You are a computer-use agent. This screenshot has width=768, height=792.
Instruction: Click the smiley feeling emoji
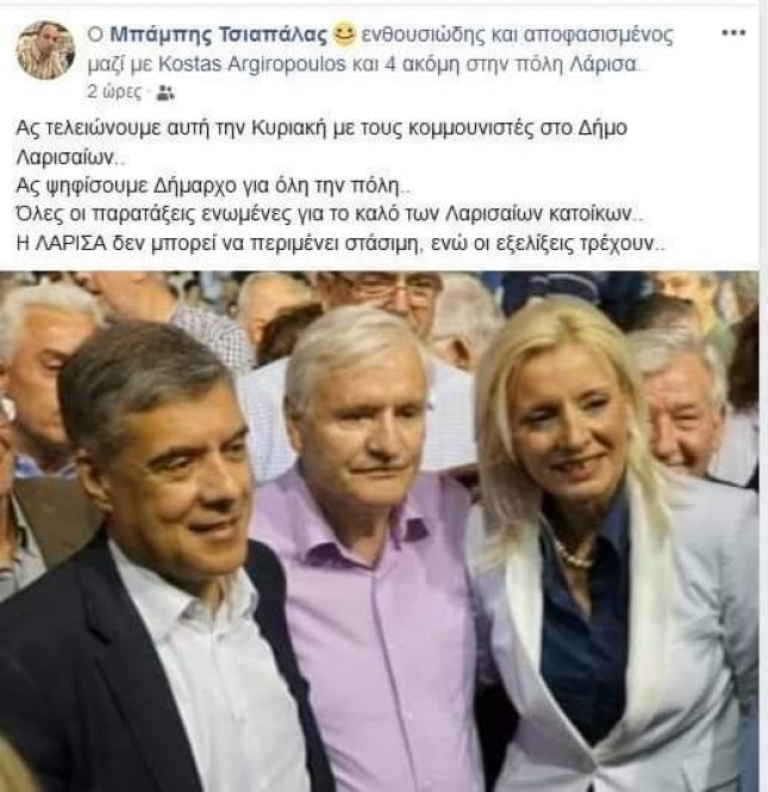(344, 34)
